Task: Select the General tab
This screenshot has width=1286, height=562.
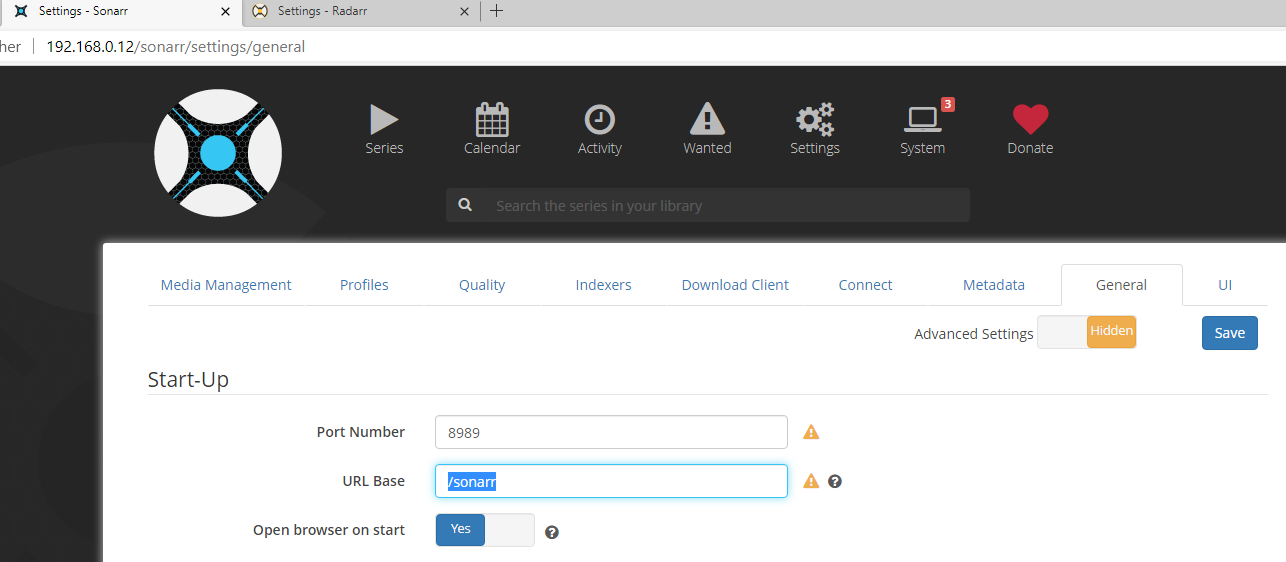Action: pos(1122,285)
